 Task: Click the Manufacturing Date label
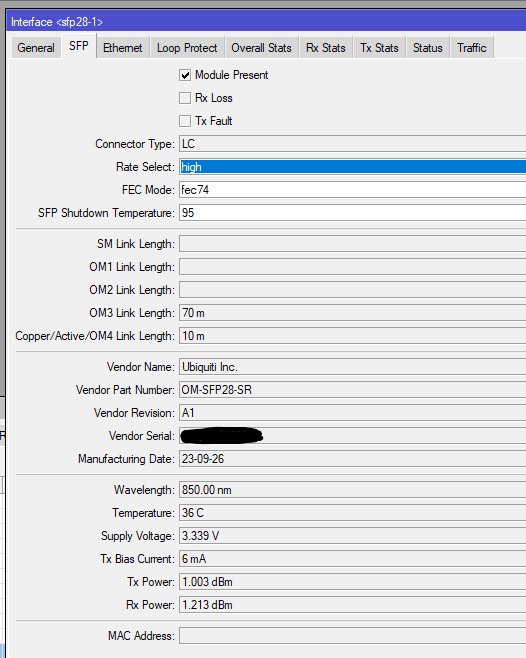coord(126,459)
